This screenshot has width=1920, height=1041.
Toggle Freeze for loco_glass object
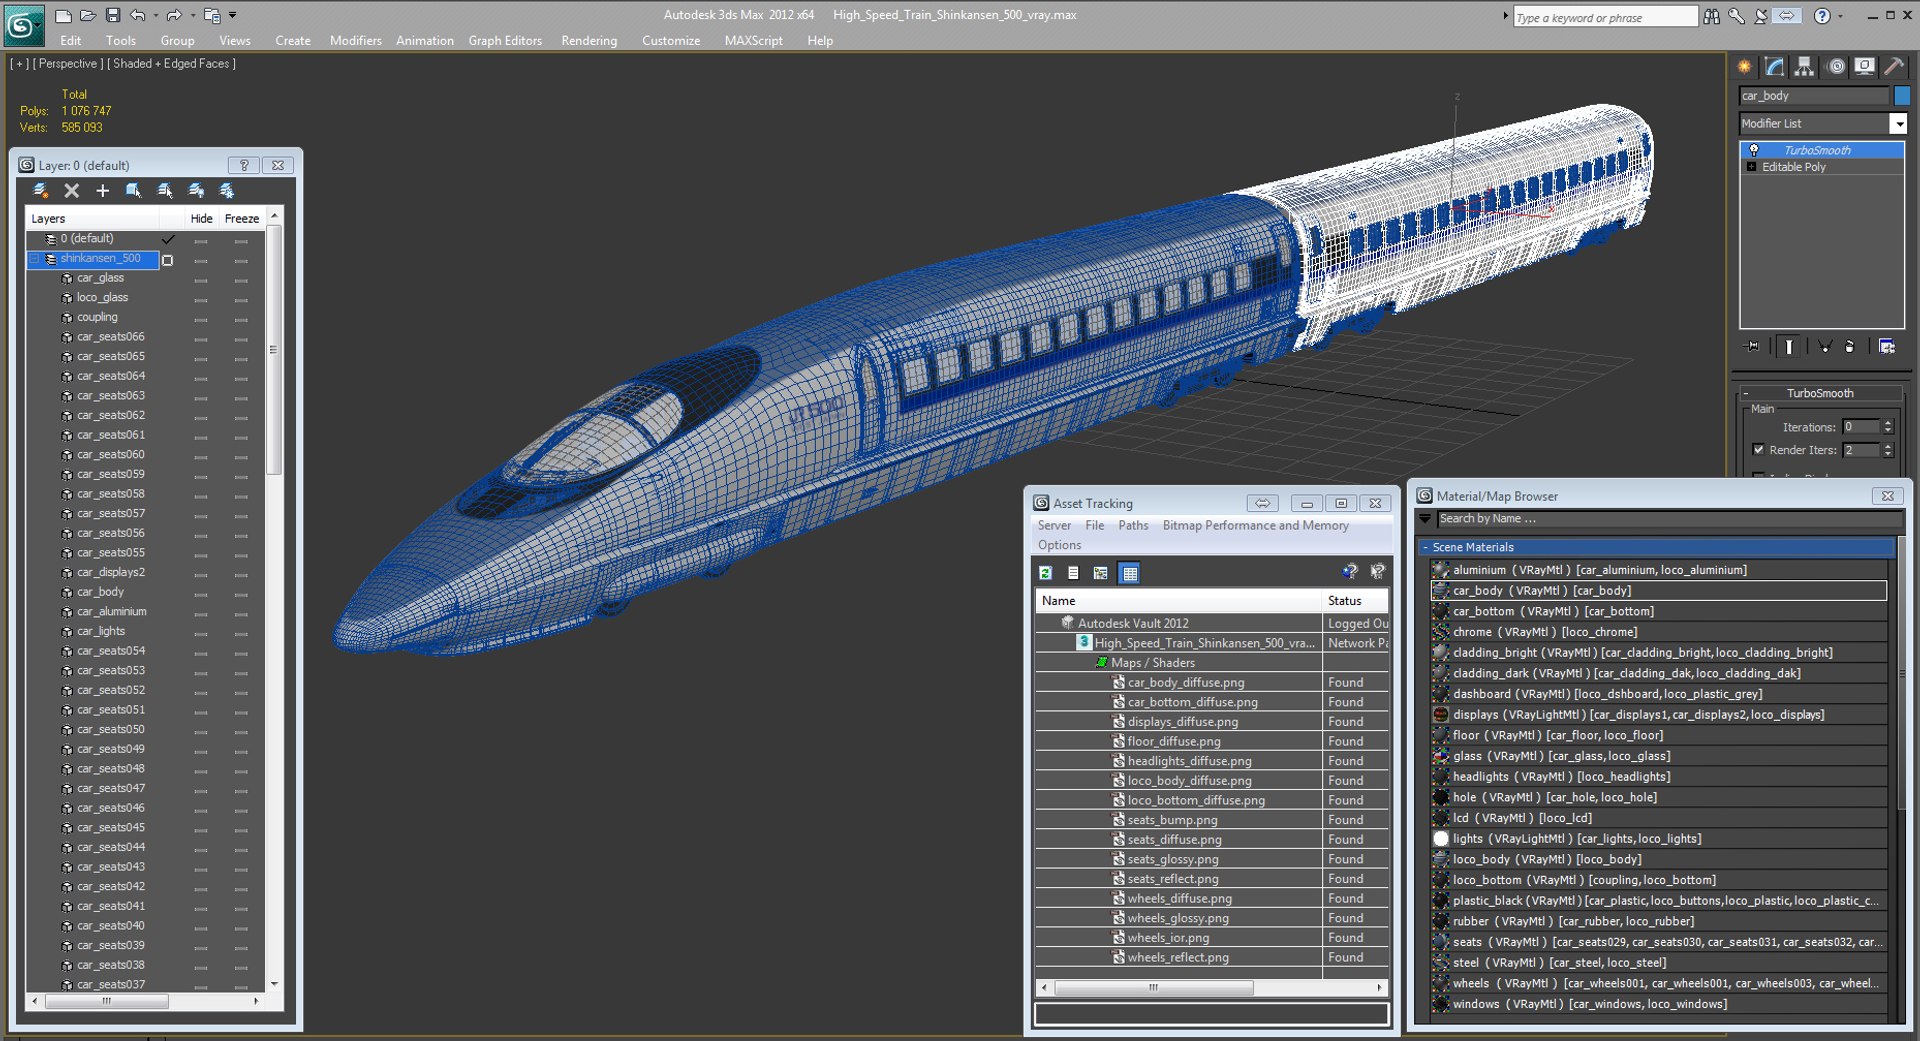241,299
